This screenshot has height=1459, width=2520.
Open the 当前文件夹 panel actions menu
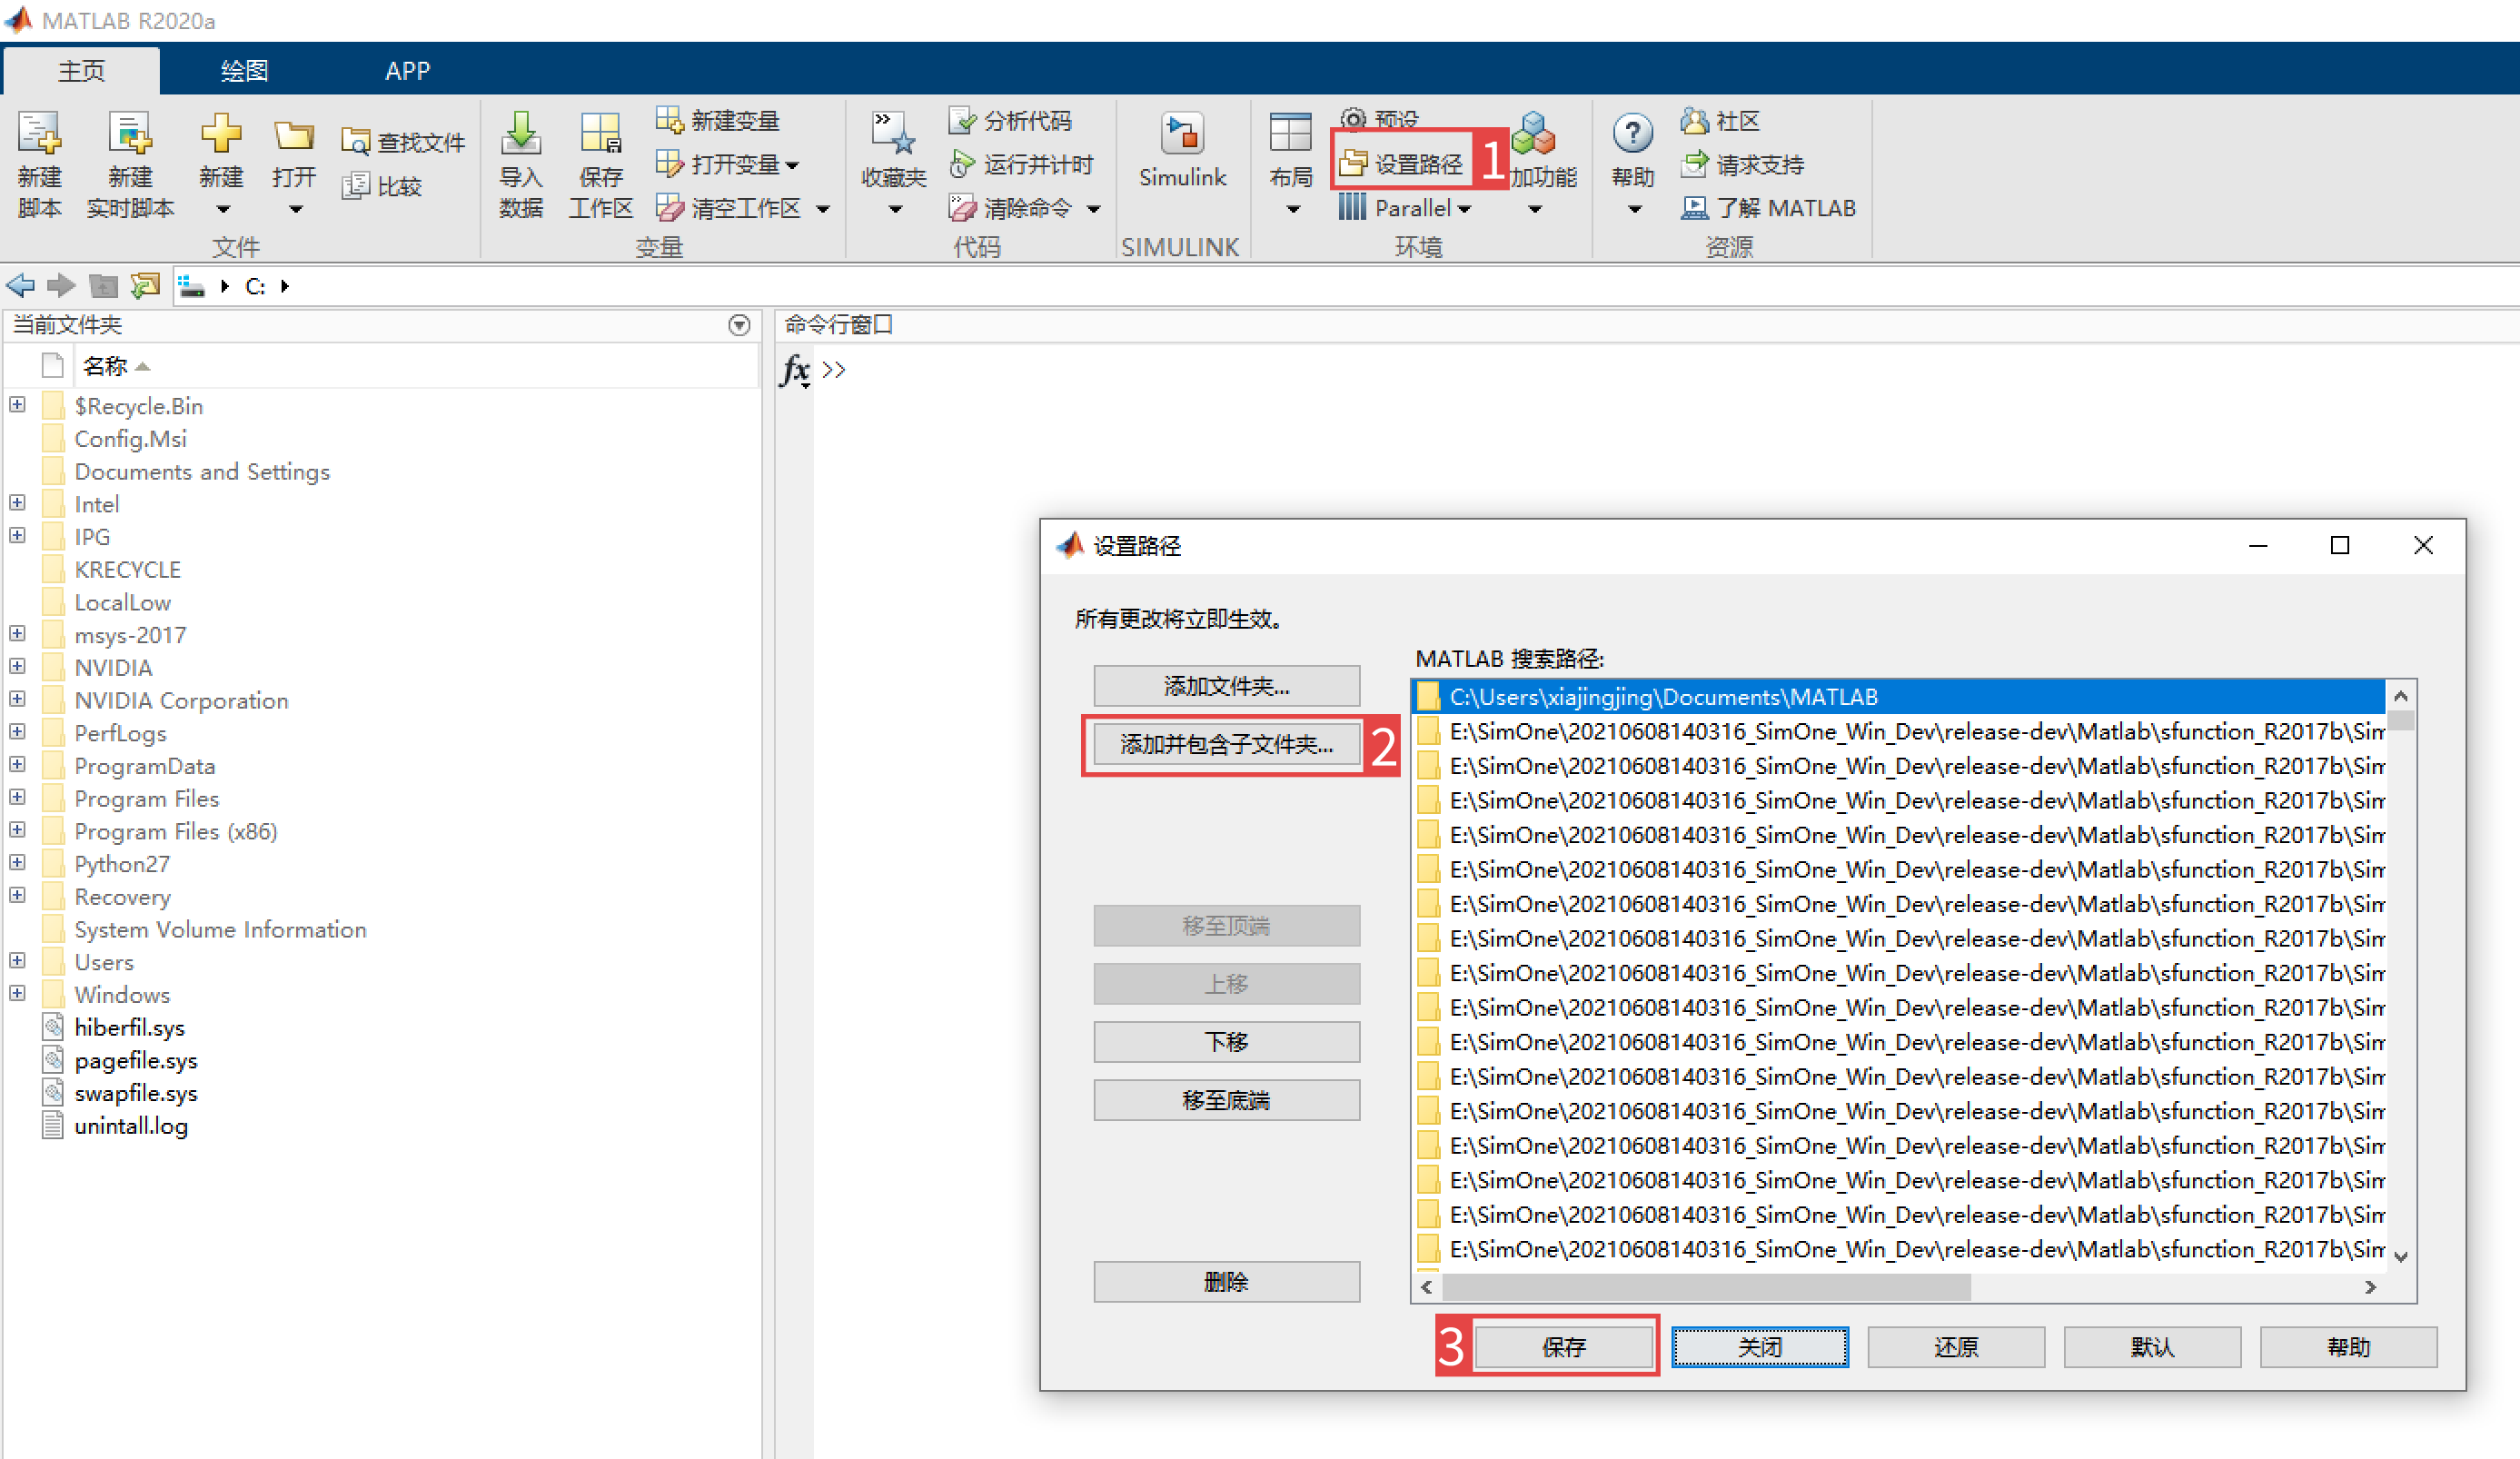[x=739, y=325]
